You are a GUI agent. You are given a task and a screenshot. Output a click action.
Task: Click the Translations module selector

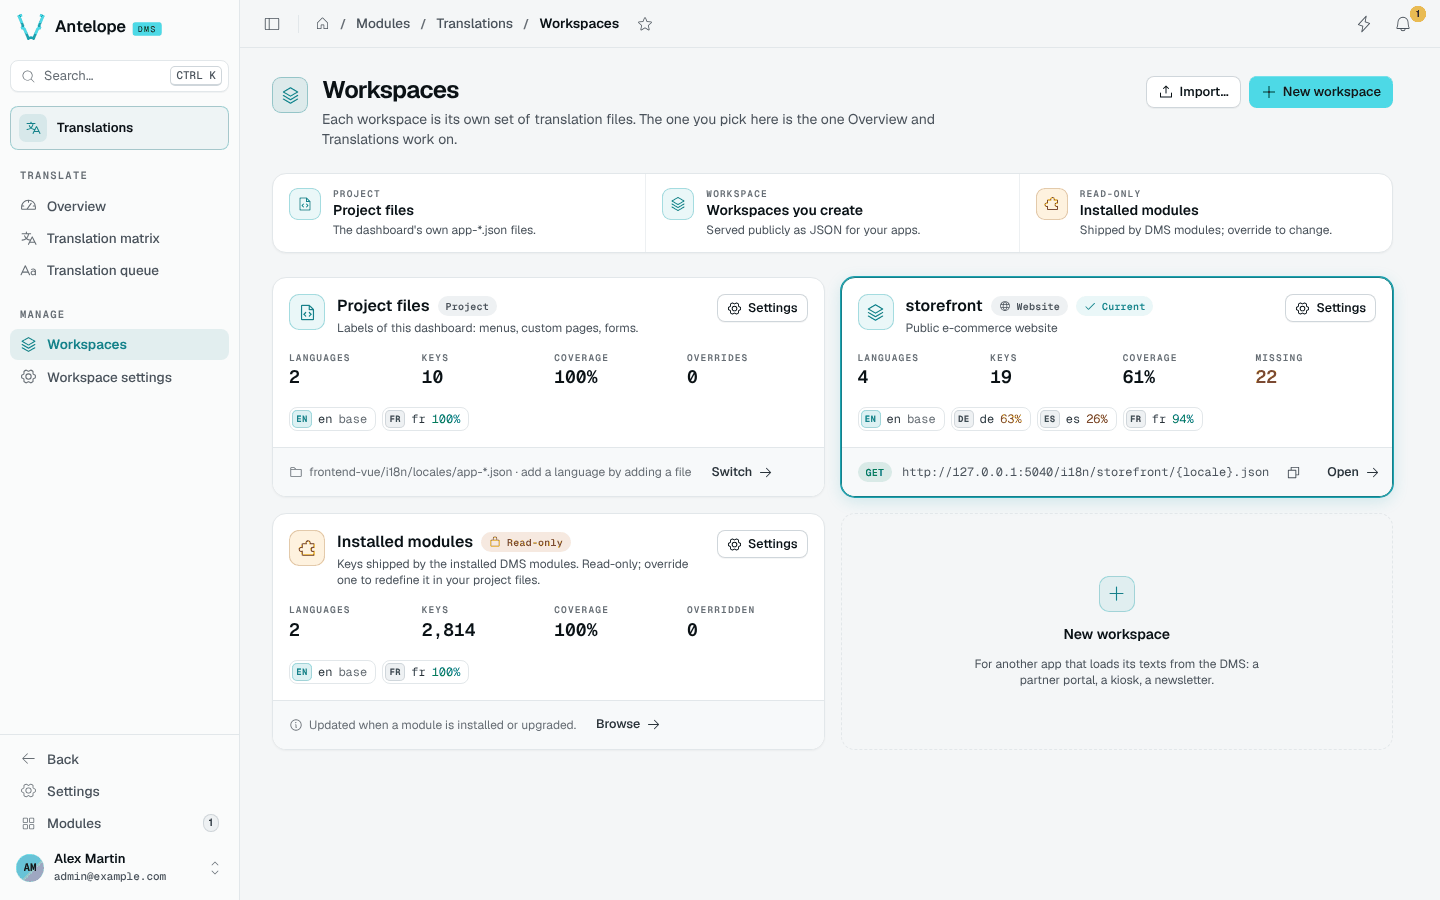pyautogui.click(x=119, y=128)
